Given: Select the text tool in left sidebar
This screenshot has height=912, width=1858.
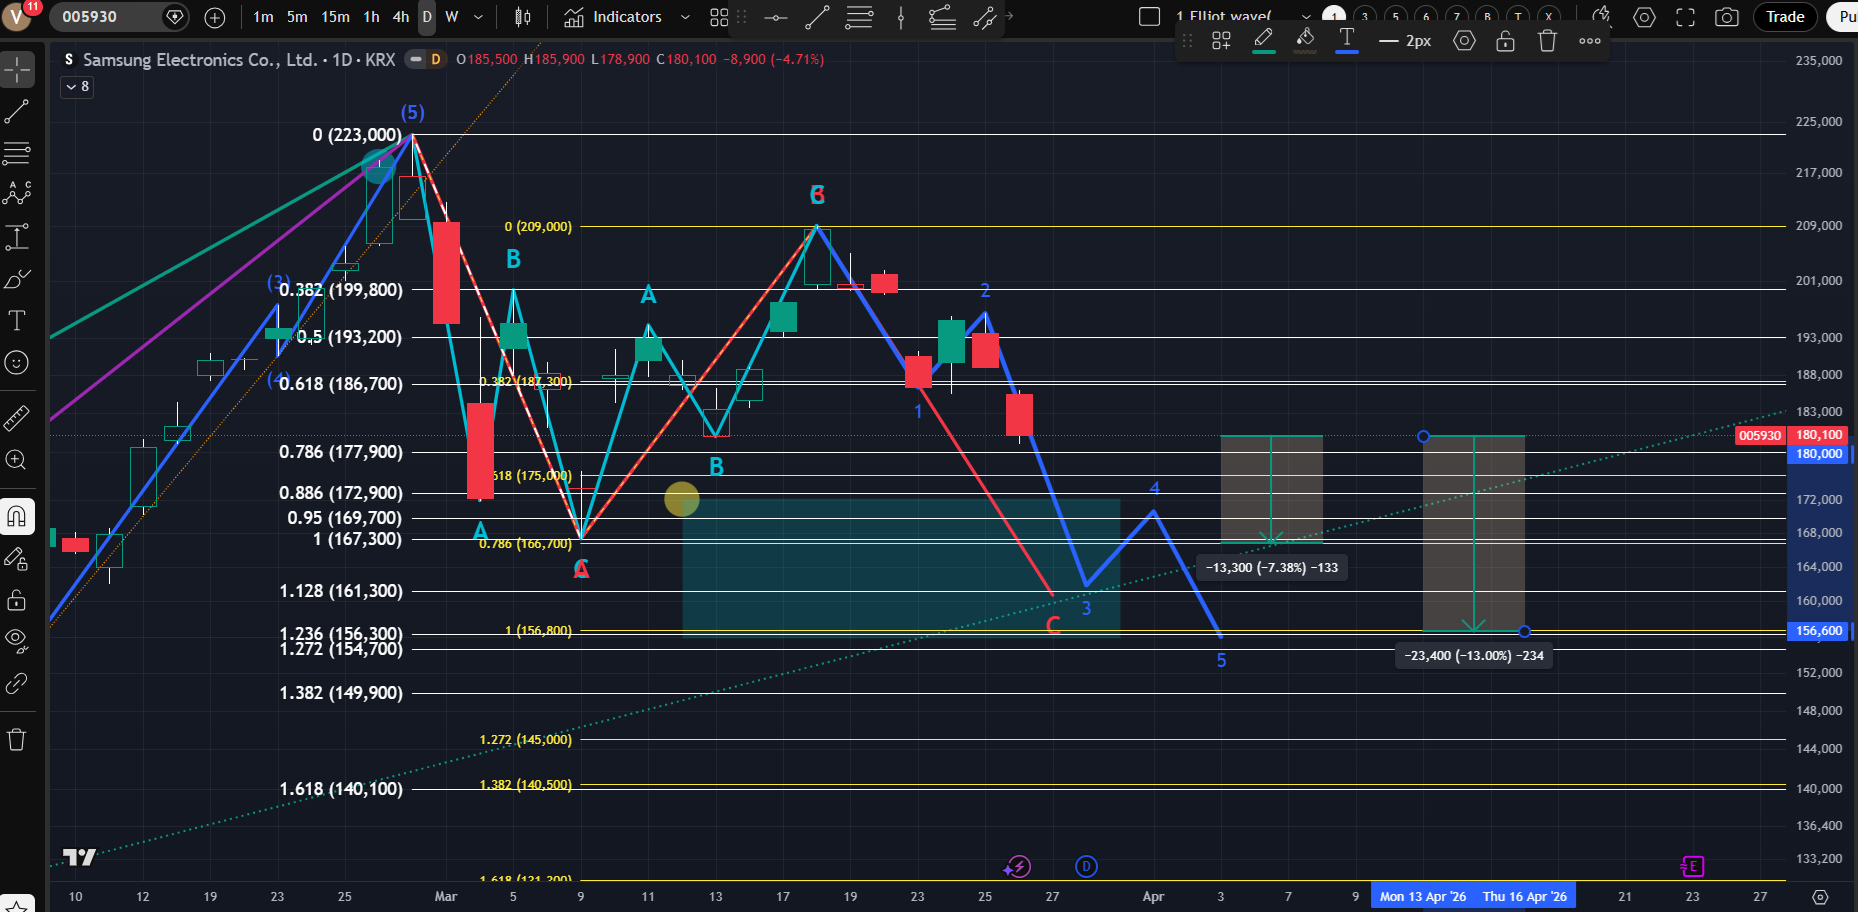Looking at the screenshot, I should (17, 321).
